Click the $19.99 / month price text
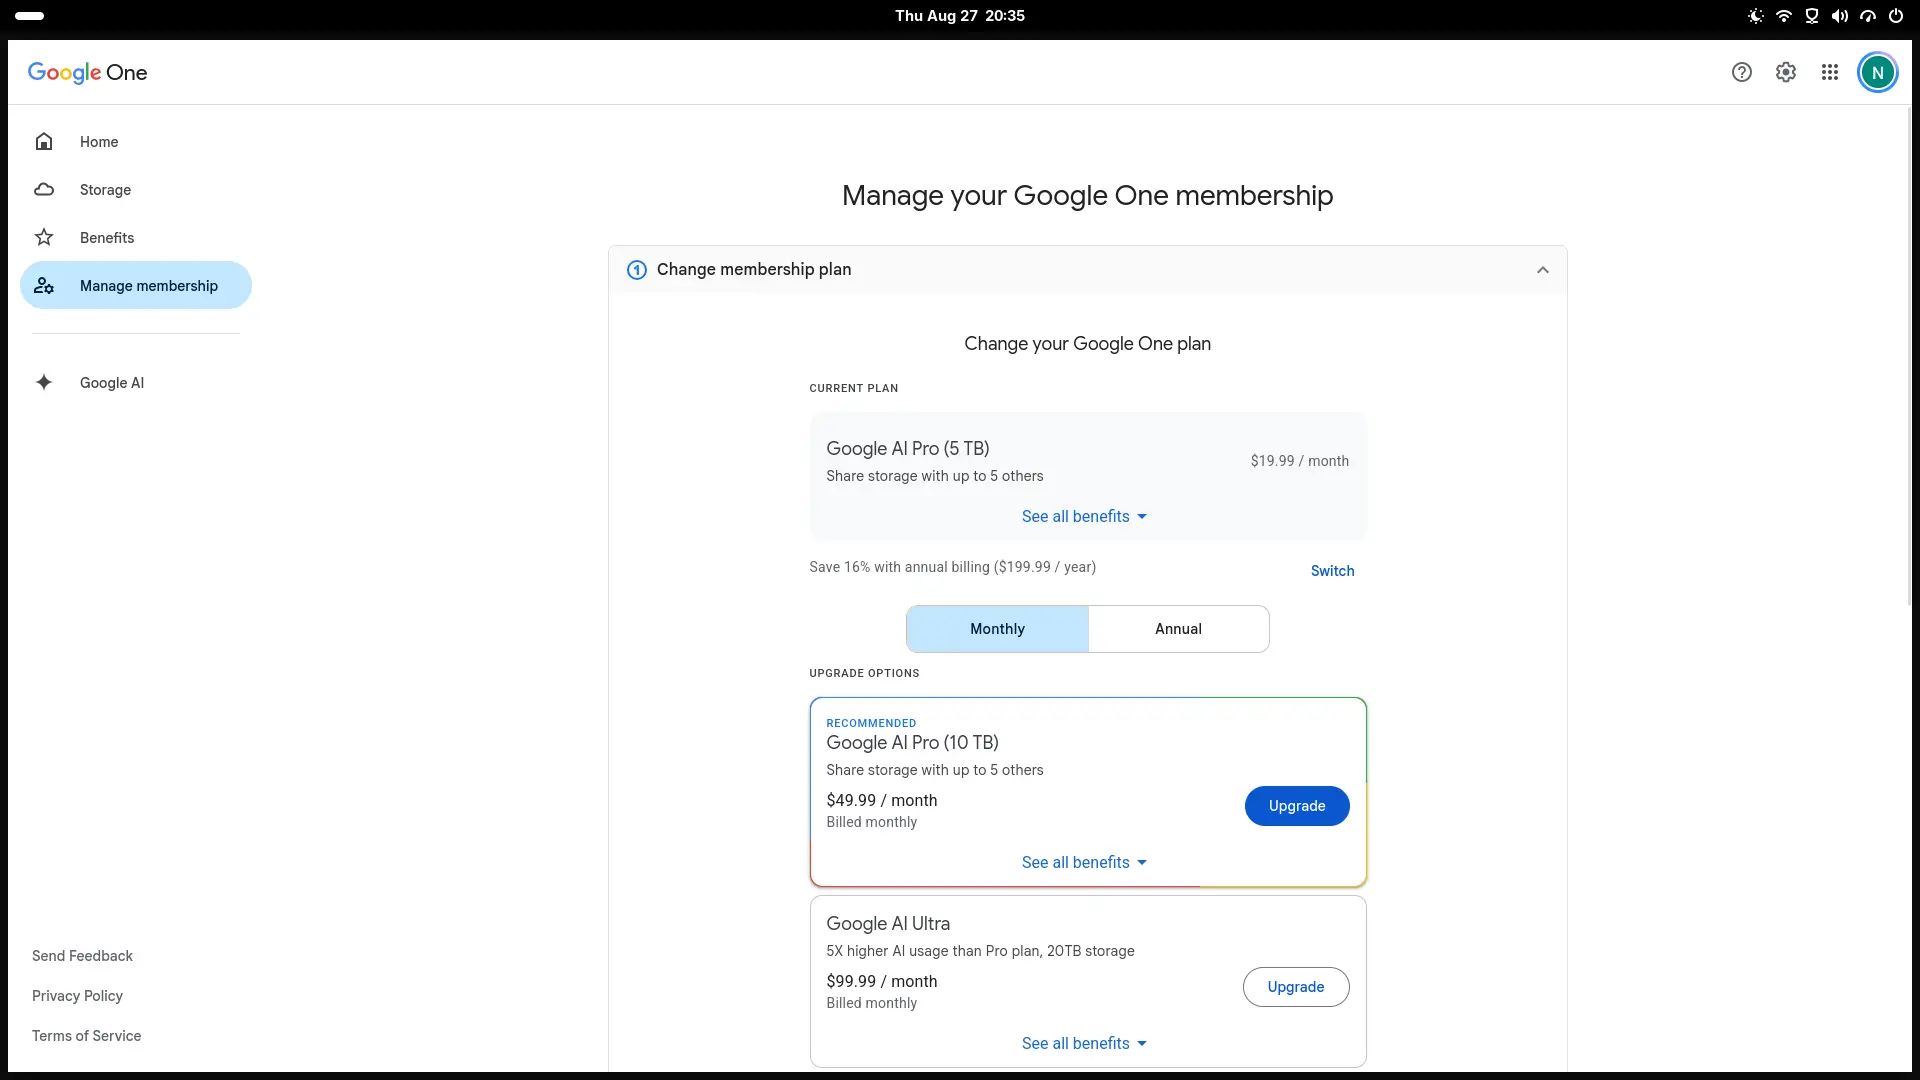Screen dimensions: 1920x1080 click(1299, 461)
